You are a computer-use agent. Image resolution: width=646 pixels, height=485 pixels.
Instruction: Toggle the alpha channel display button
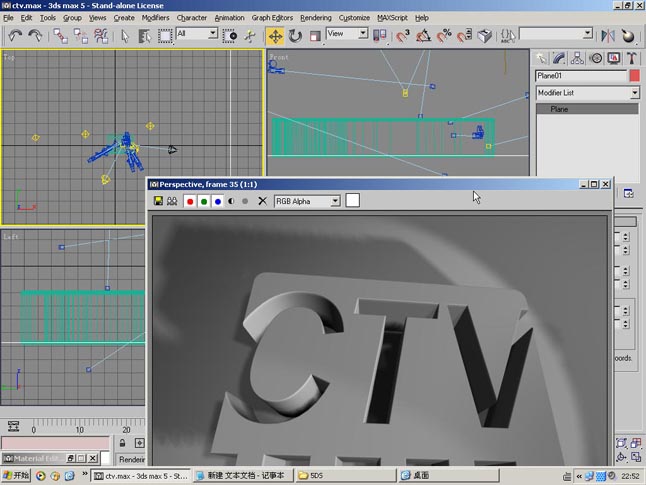[x=231, y=201]
